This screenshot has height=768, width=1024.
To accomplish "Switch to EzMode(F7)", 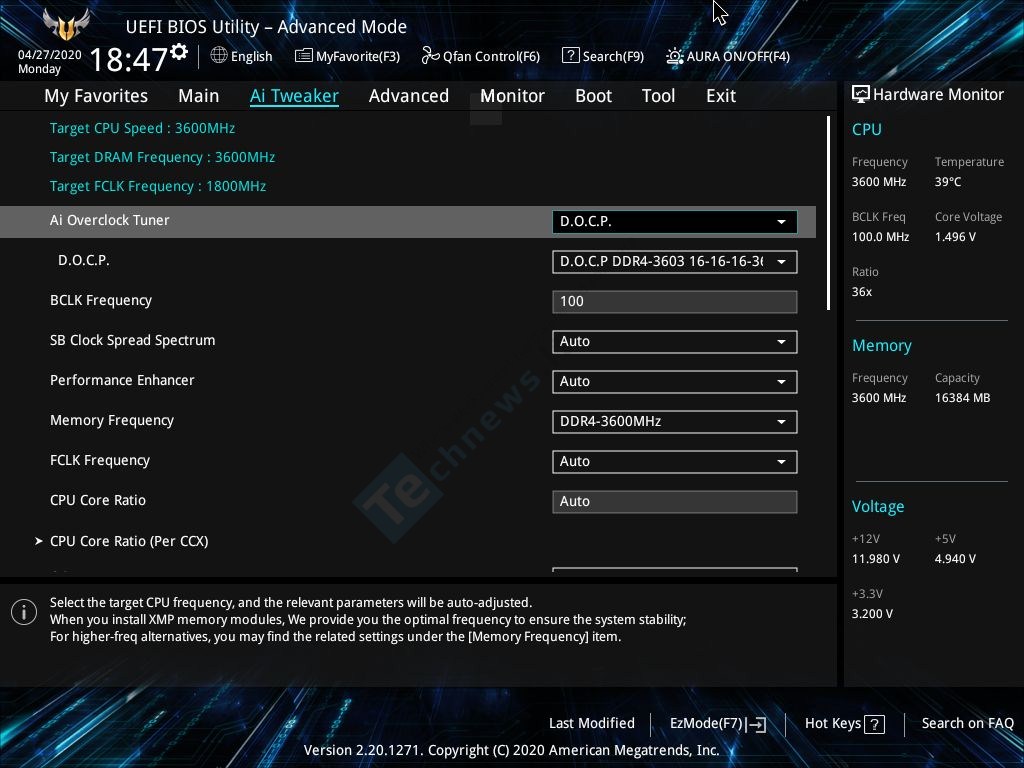I will click(718, 724).
